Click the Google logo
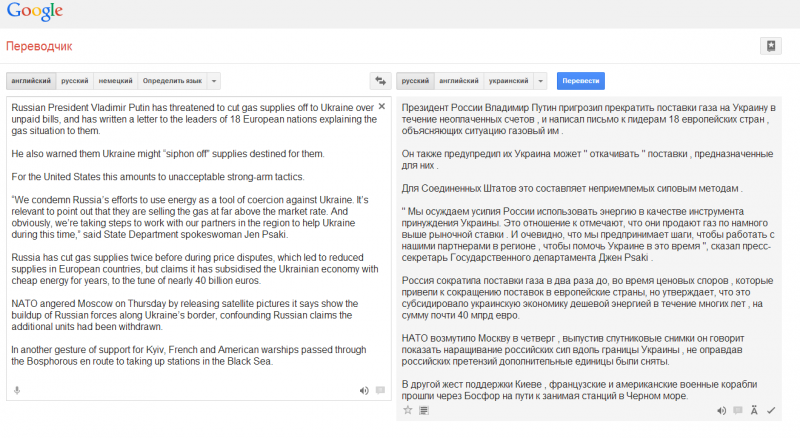Screen dimensions: 800x438 pyautogui.click(x=35, y=11)
